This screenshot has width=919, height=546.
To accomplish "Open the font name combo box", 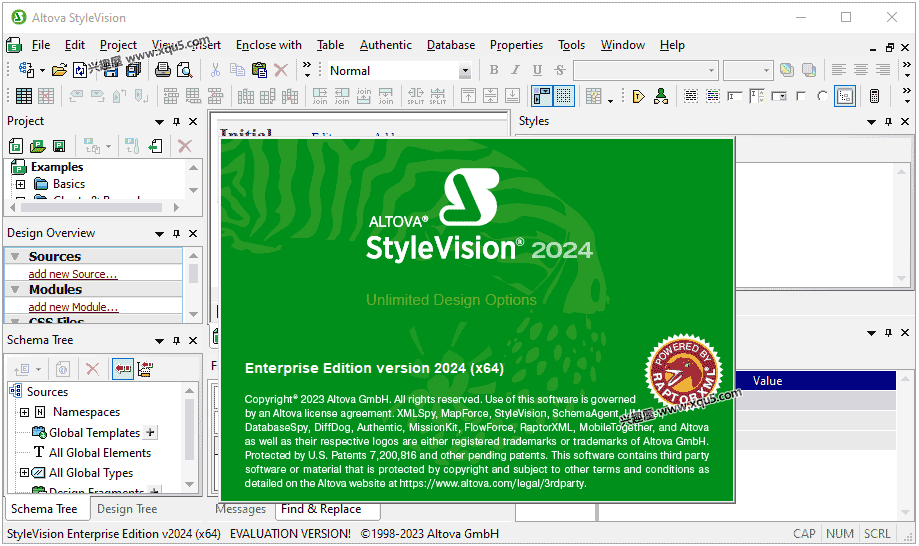I will tap(645, 71).
